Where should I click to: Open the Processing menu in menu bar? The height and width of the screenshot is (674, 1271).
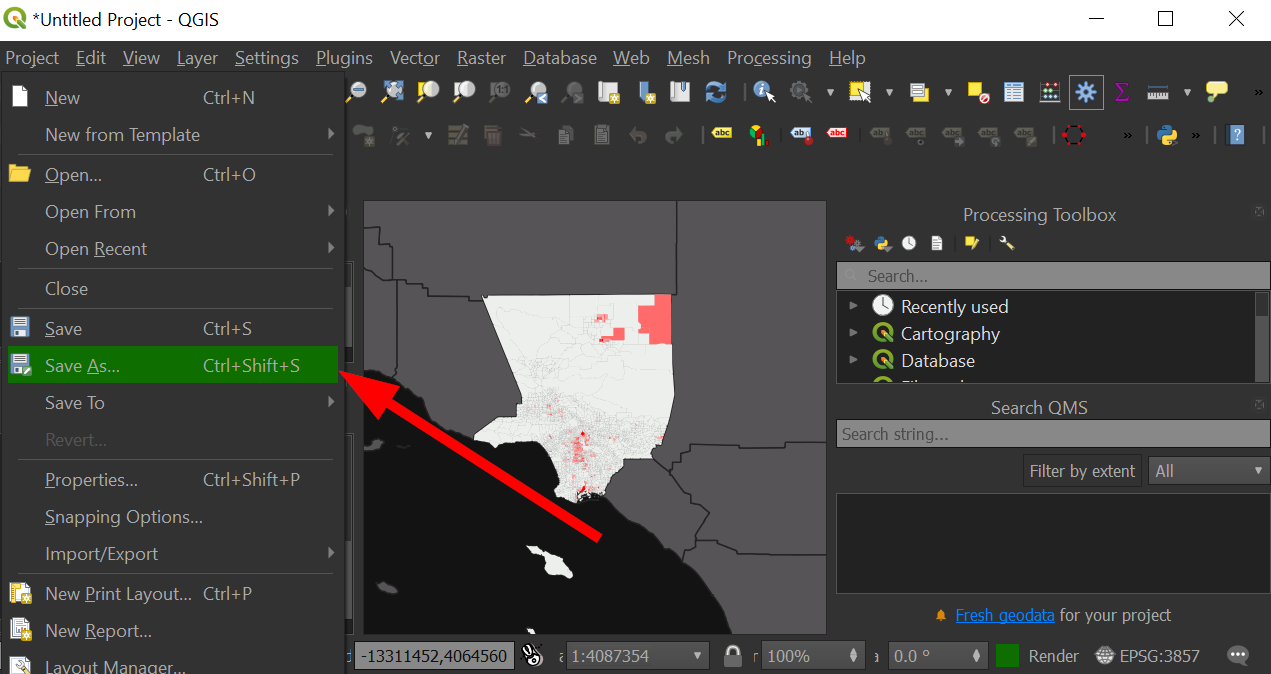point(769,58)
